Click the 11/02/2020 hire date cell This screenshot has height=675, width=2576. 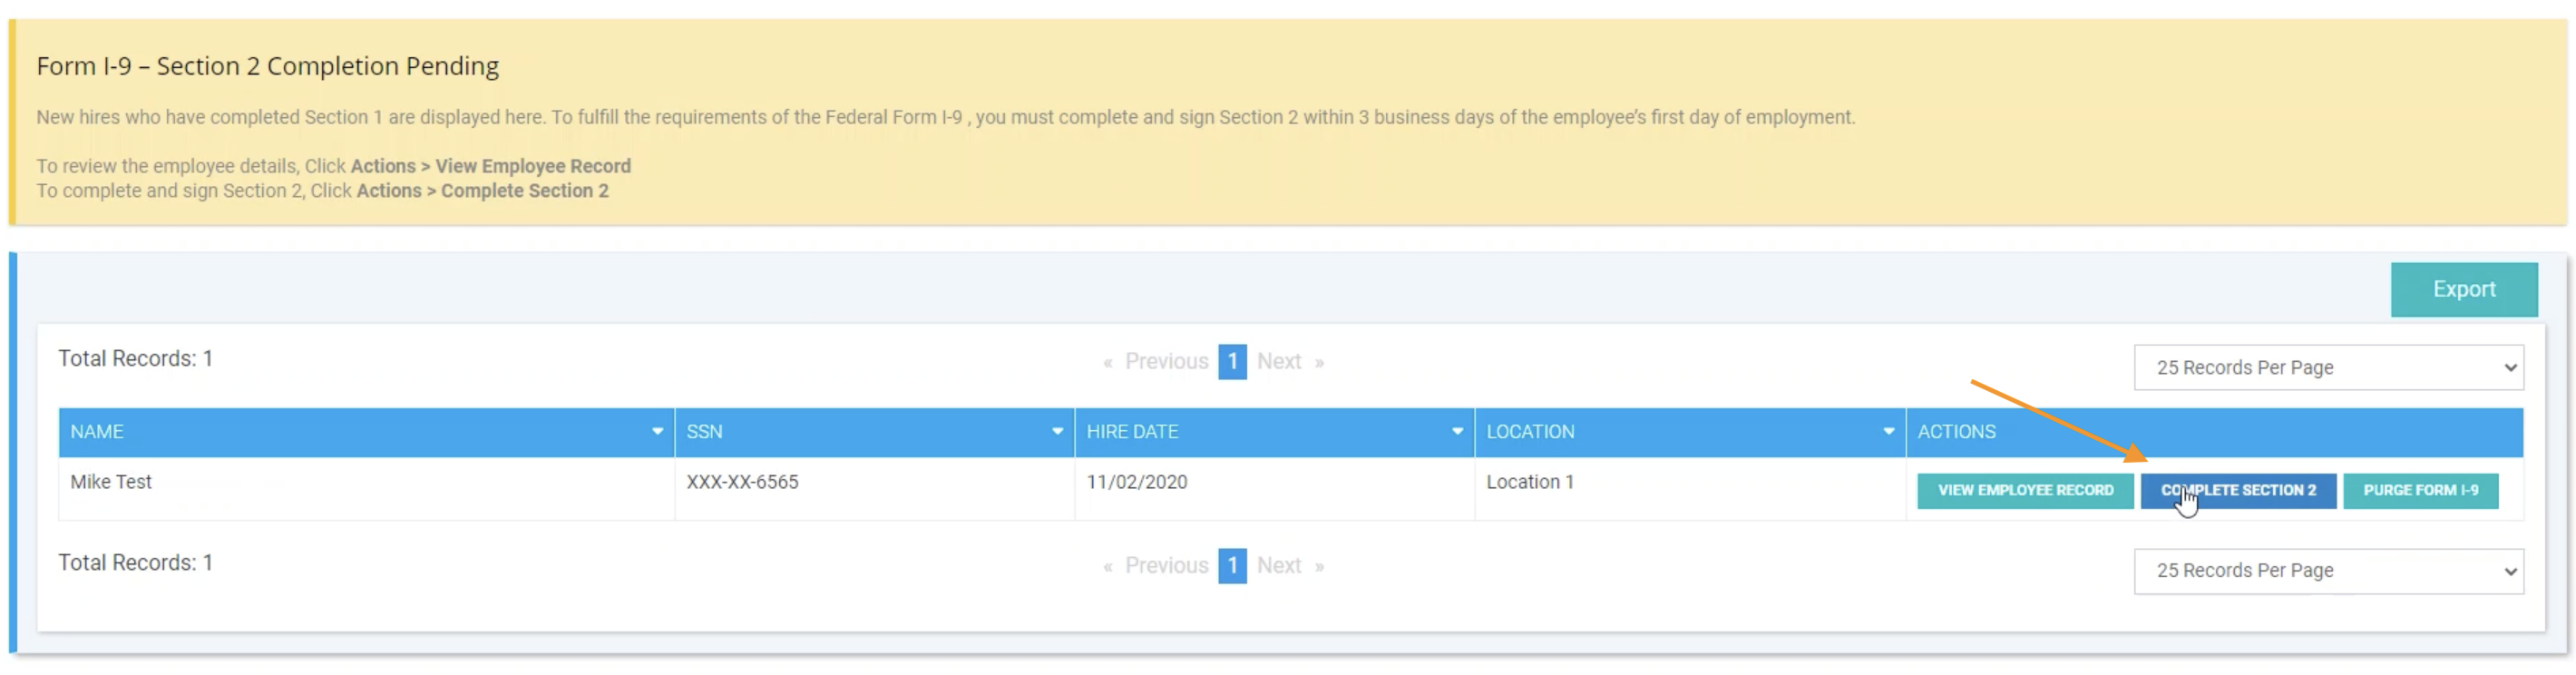click(x=1136, y=482)
